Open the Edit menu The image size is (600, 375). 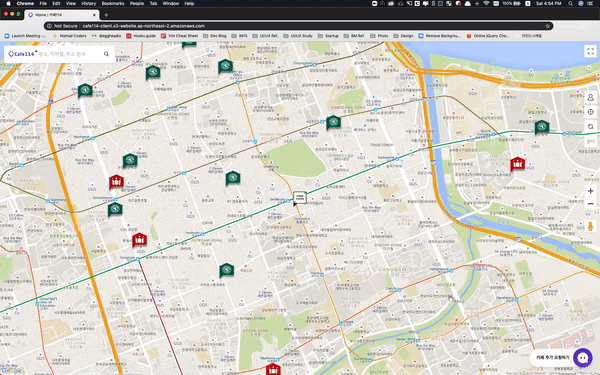56,3
